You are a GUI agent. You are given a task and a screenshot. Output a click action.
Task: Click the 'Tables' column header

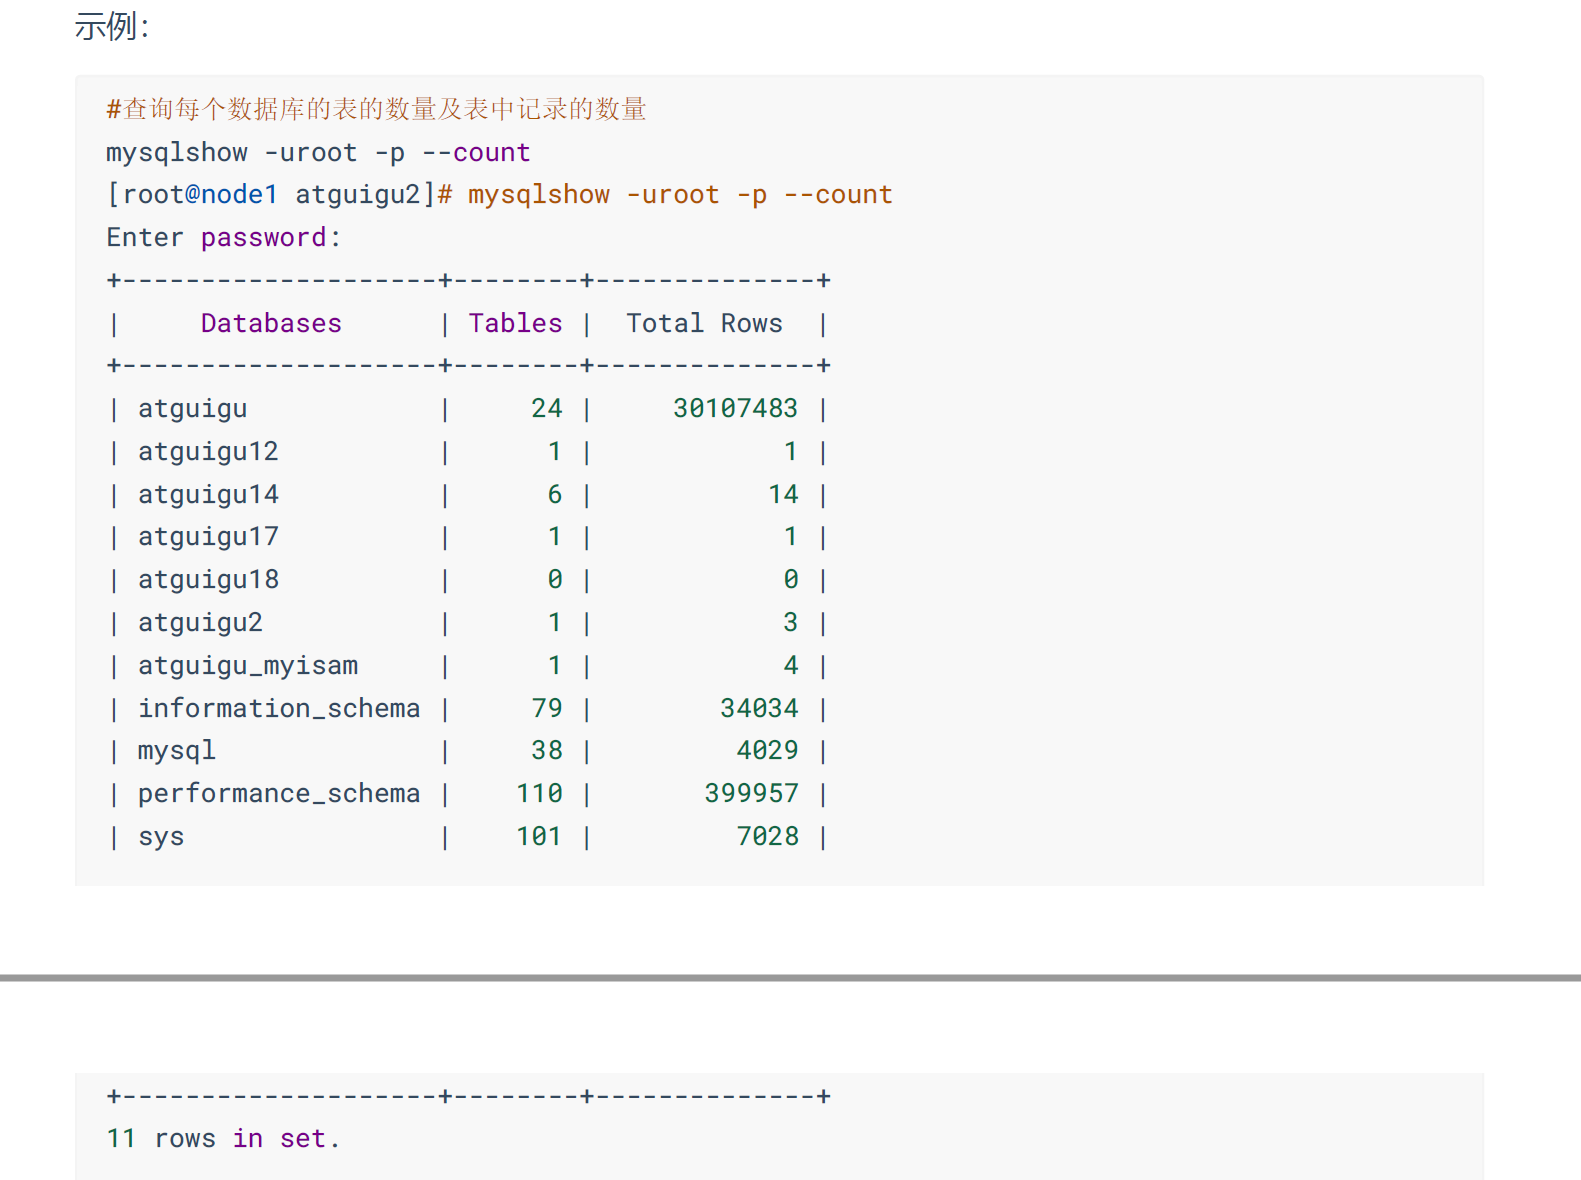click(515, 323)
